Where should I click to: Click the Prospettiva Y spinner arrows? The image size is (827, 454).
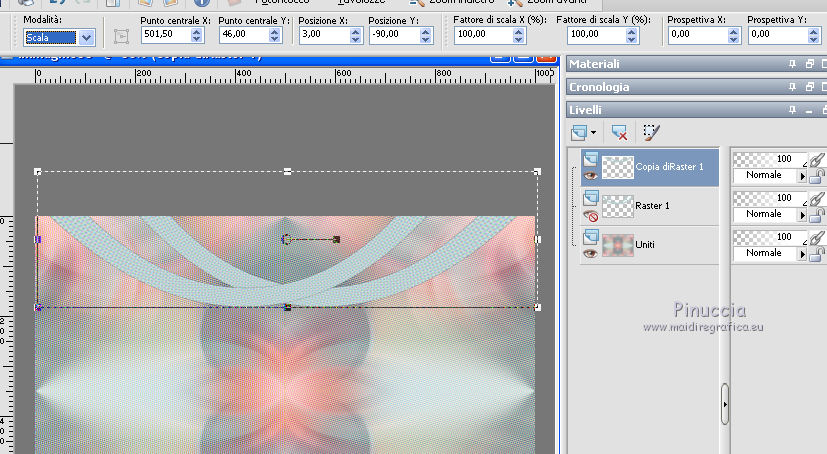pos(814,35)
